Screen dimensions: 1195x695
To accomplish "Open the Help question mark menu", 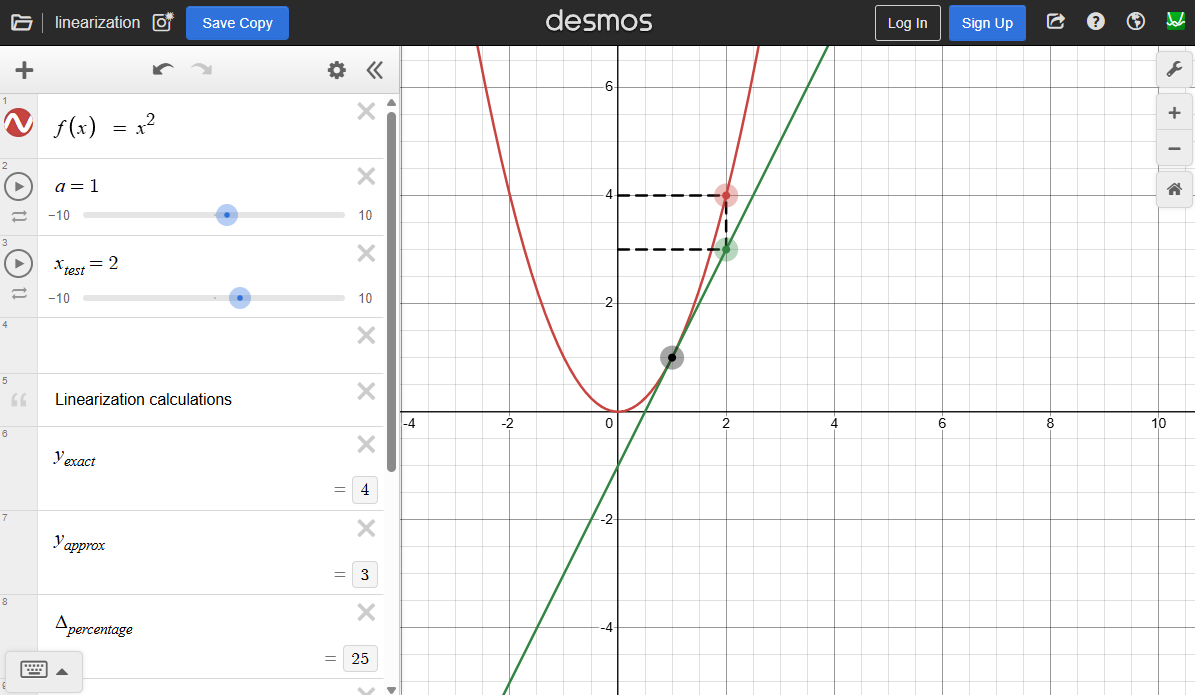I will tap(1096, 22).
